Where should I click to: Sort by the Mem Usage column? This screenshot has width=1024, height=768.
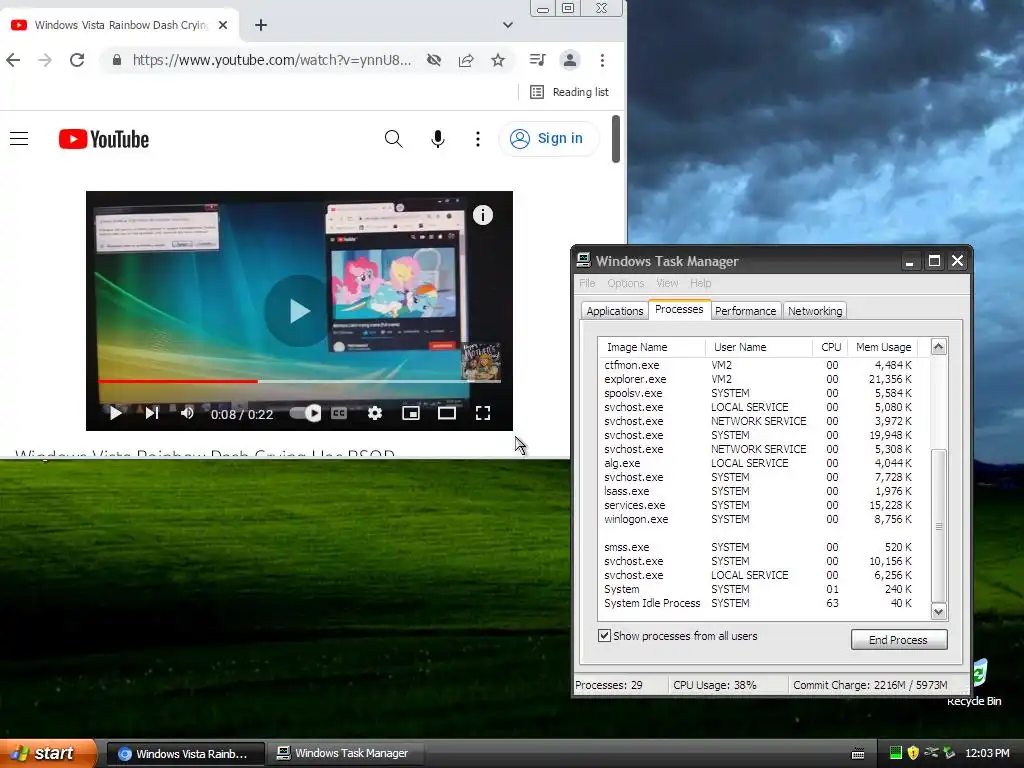click(x=882, y=347)
